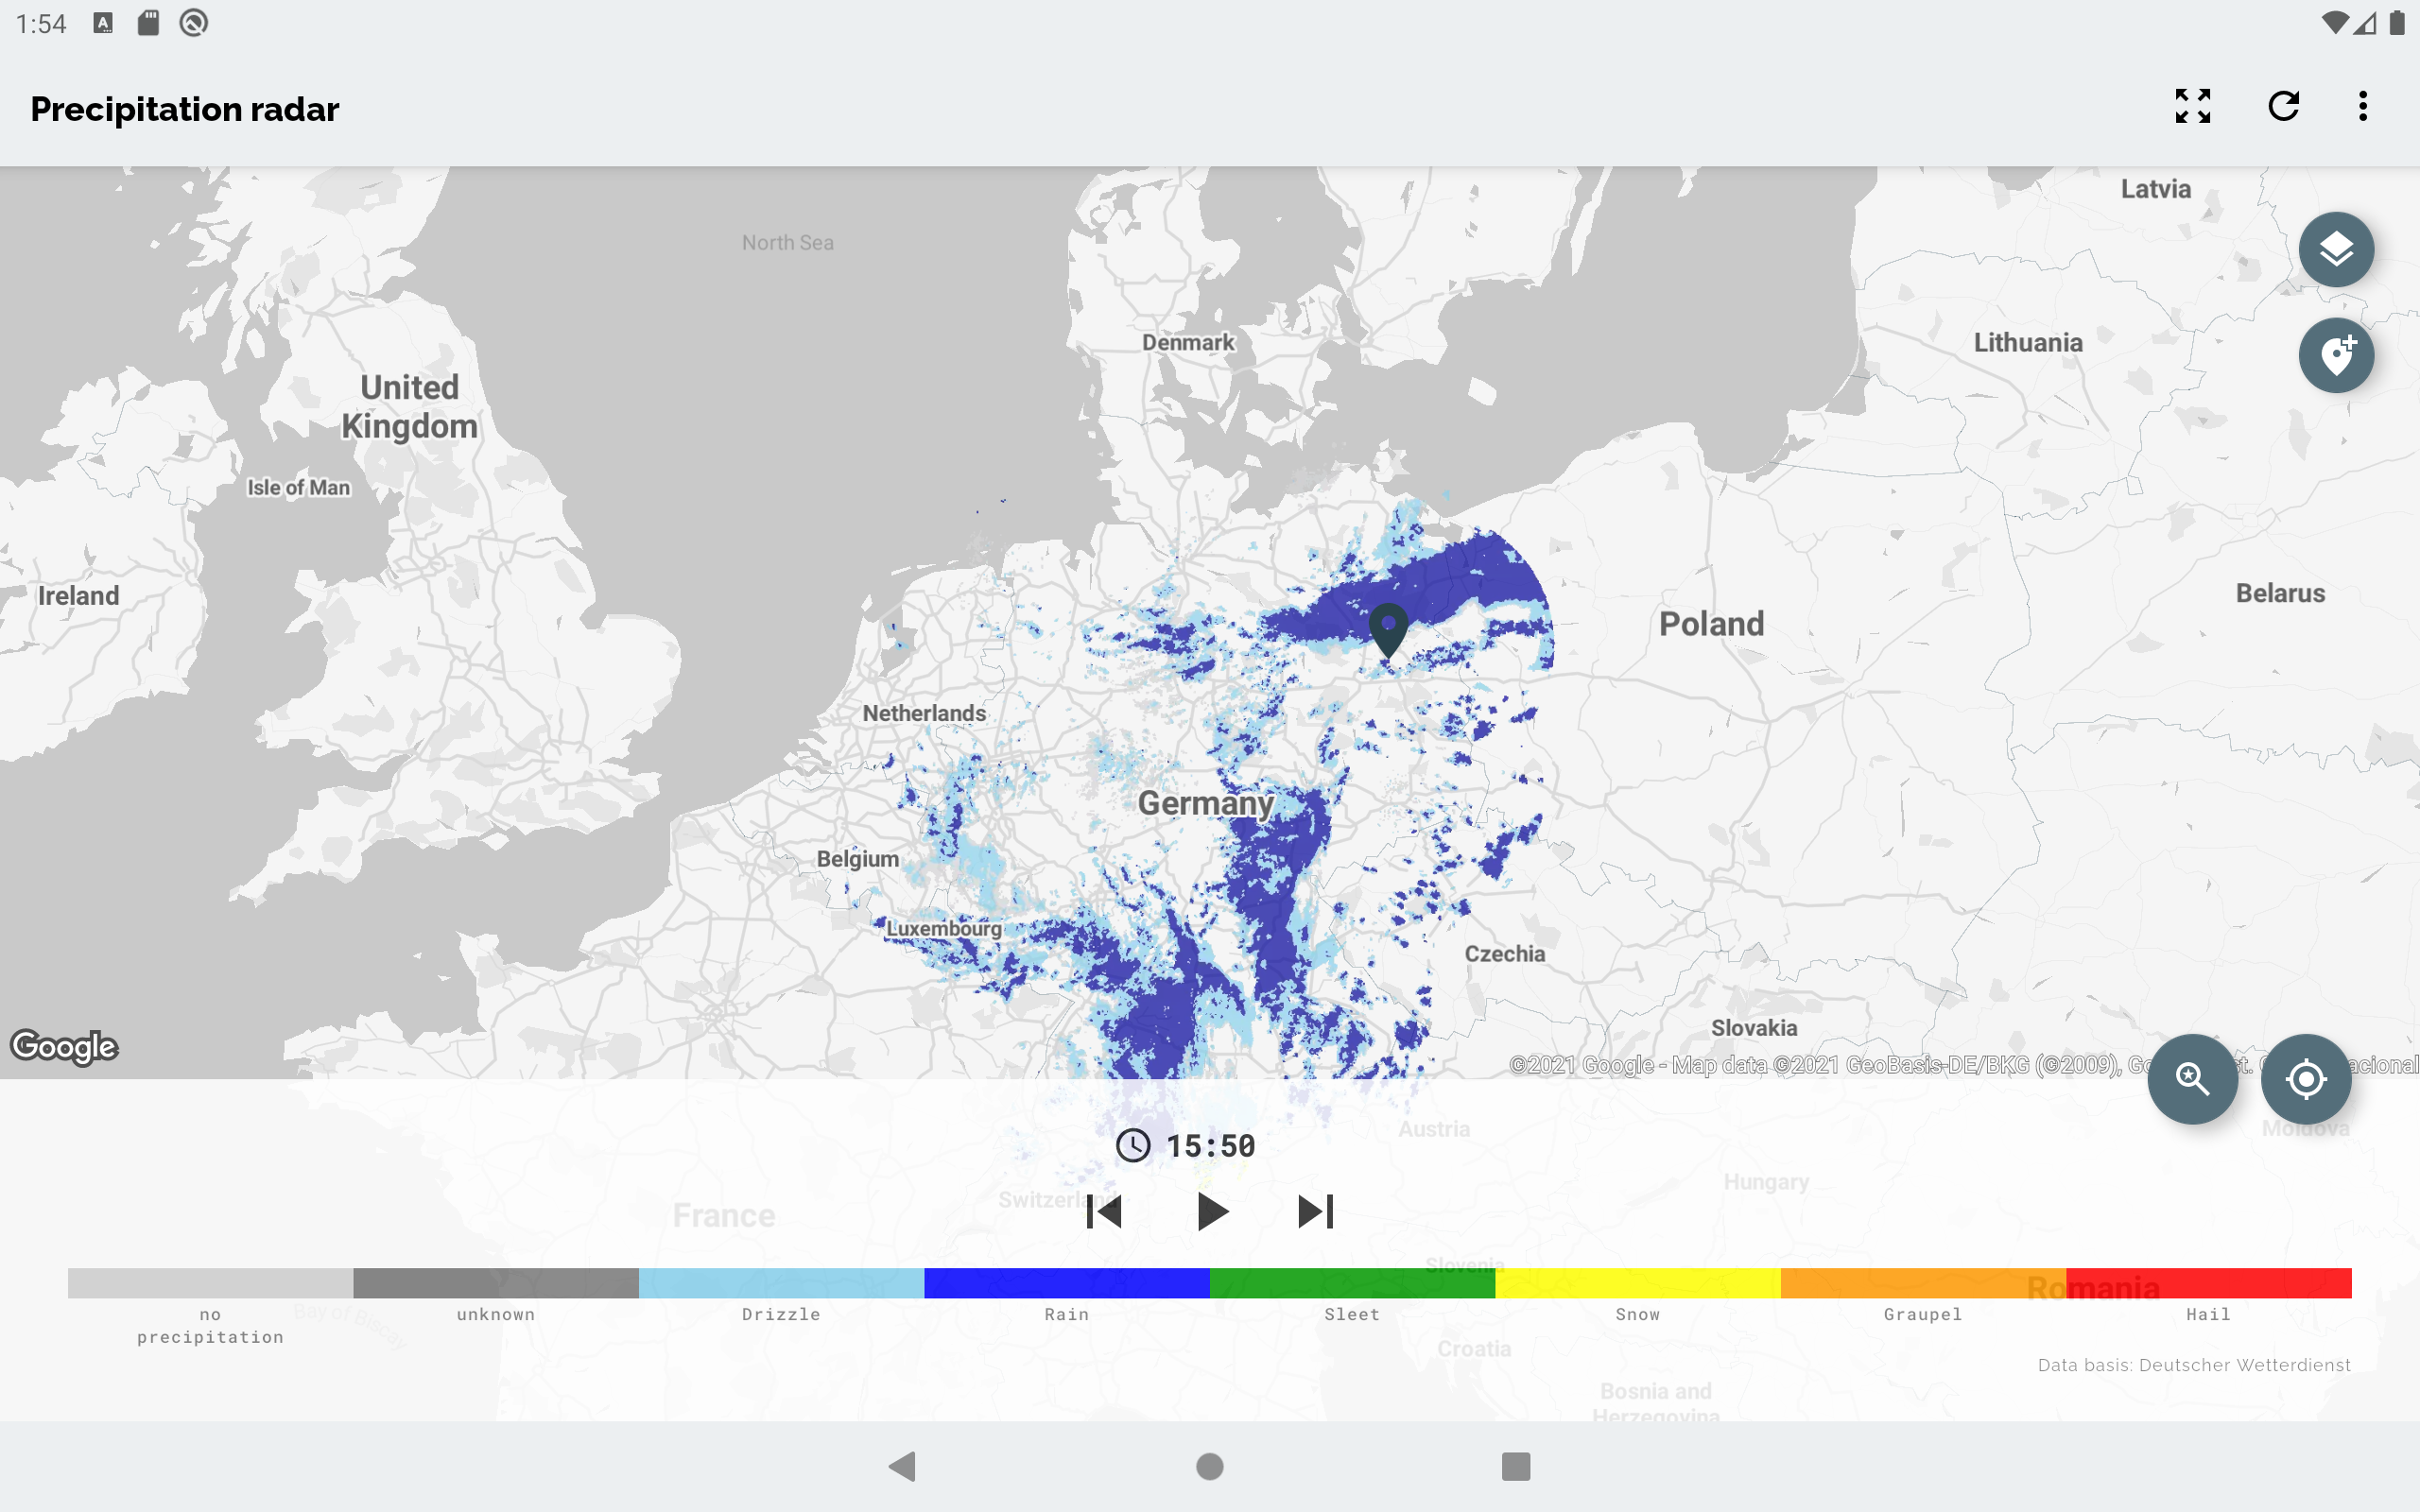Open the three-dot overflow menu

tap(2362, 106)
